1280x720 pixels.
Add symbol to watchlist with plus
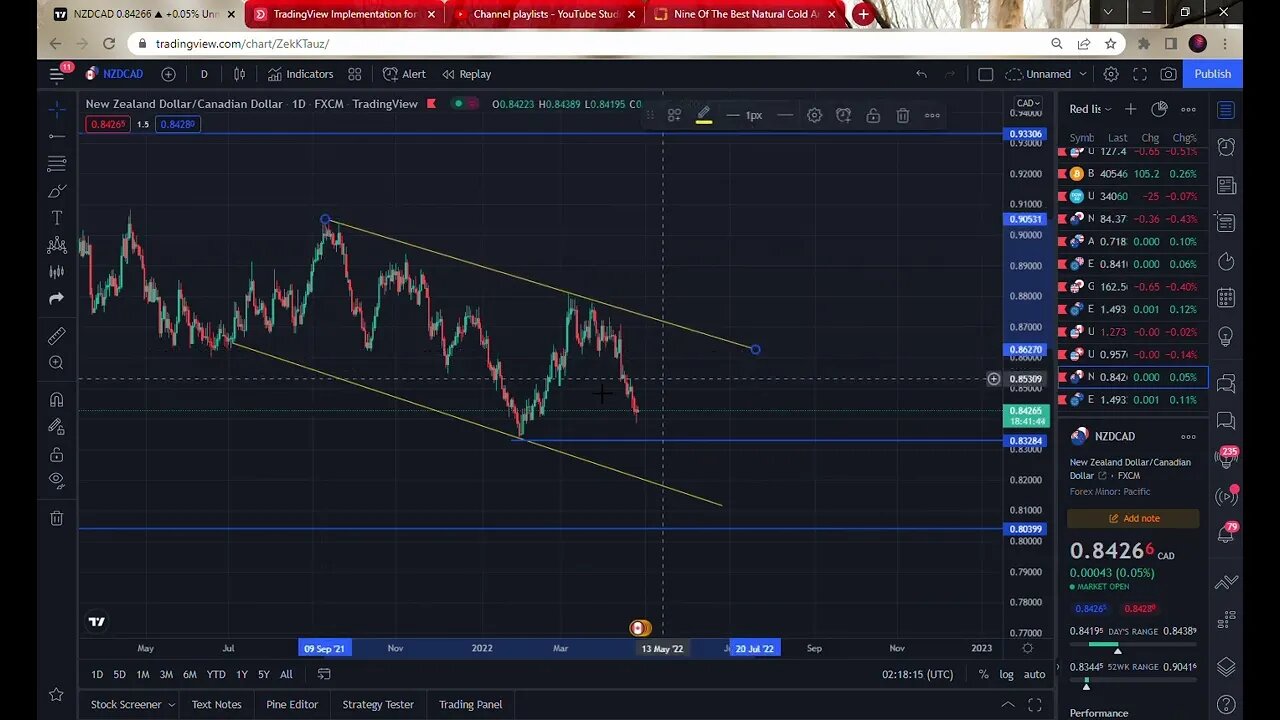click(1130, 109)
